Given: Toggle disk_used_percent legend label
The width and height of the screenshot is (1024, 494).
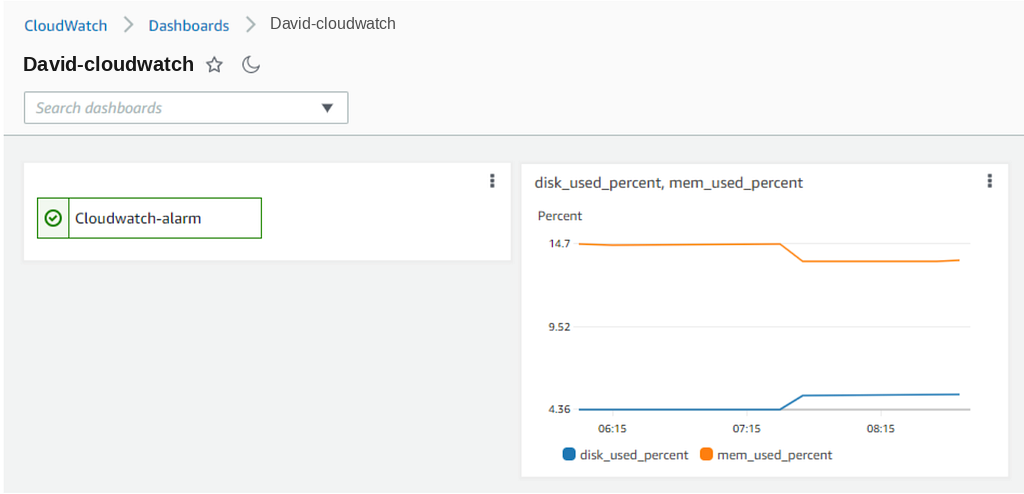Looking at the screenshot, I should point(634,455).
